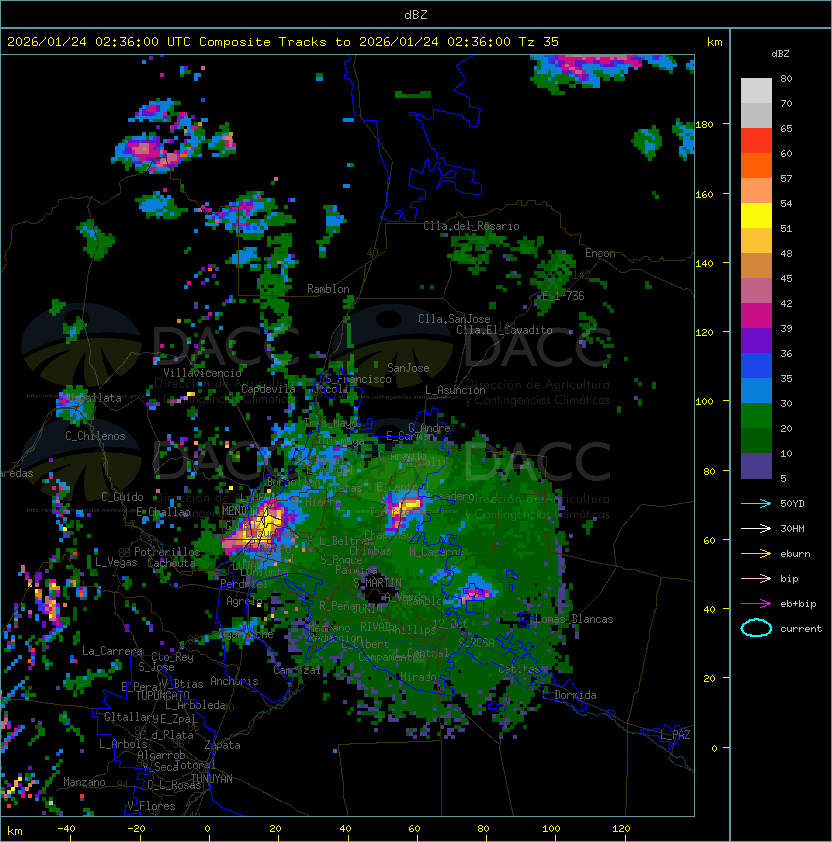The height and width of the screenshot is (842, 832).
Task: Click the white 30HM arrow in legend
Action: click(x=756, y=528)
